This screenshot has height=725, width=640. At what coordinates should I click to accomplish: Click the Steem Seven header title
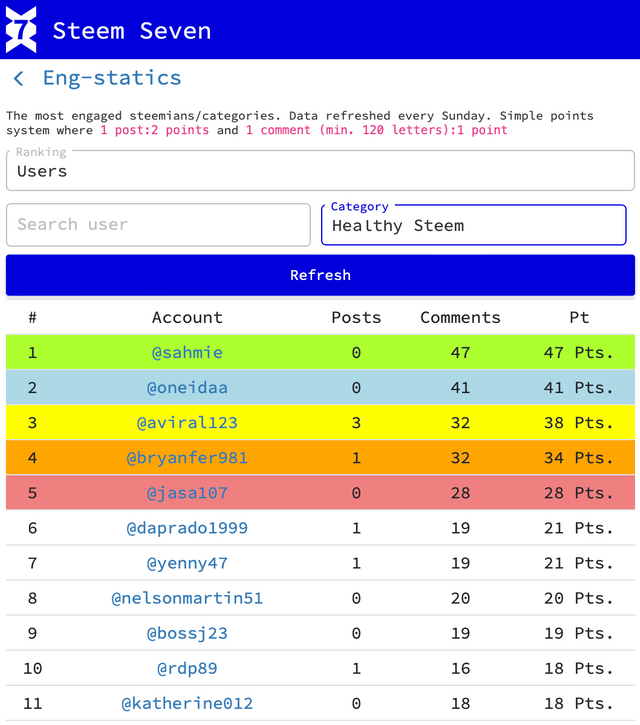132,31
